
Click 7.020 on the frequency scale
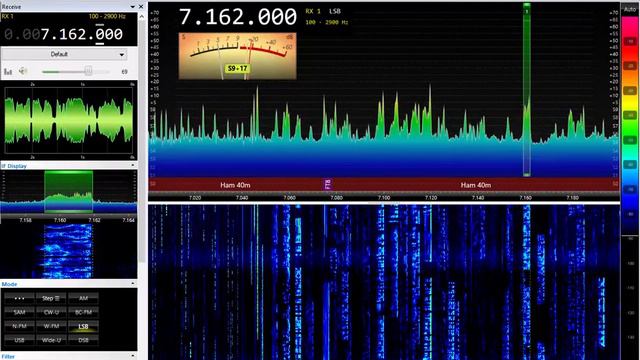[x=195, y=198]
